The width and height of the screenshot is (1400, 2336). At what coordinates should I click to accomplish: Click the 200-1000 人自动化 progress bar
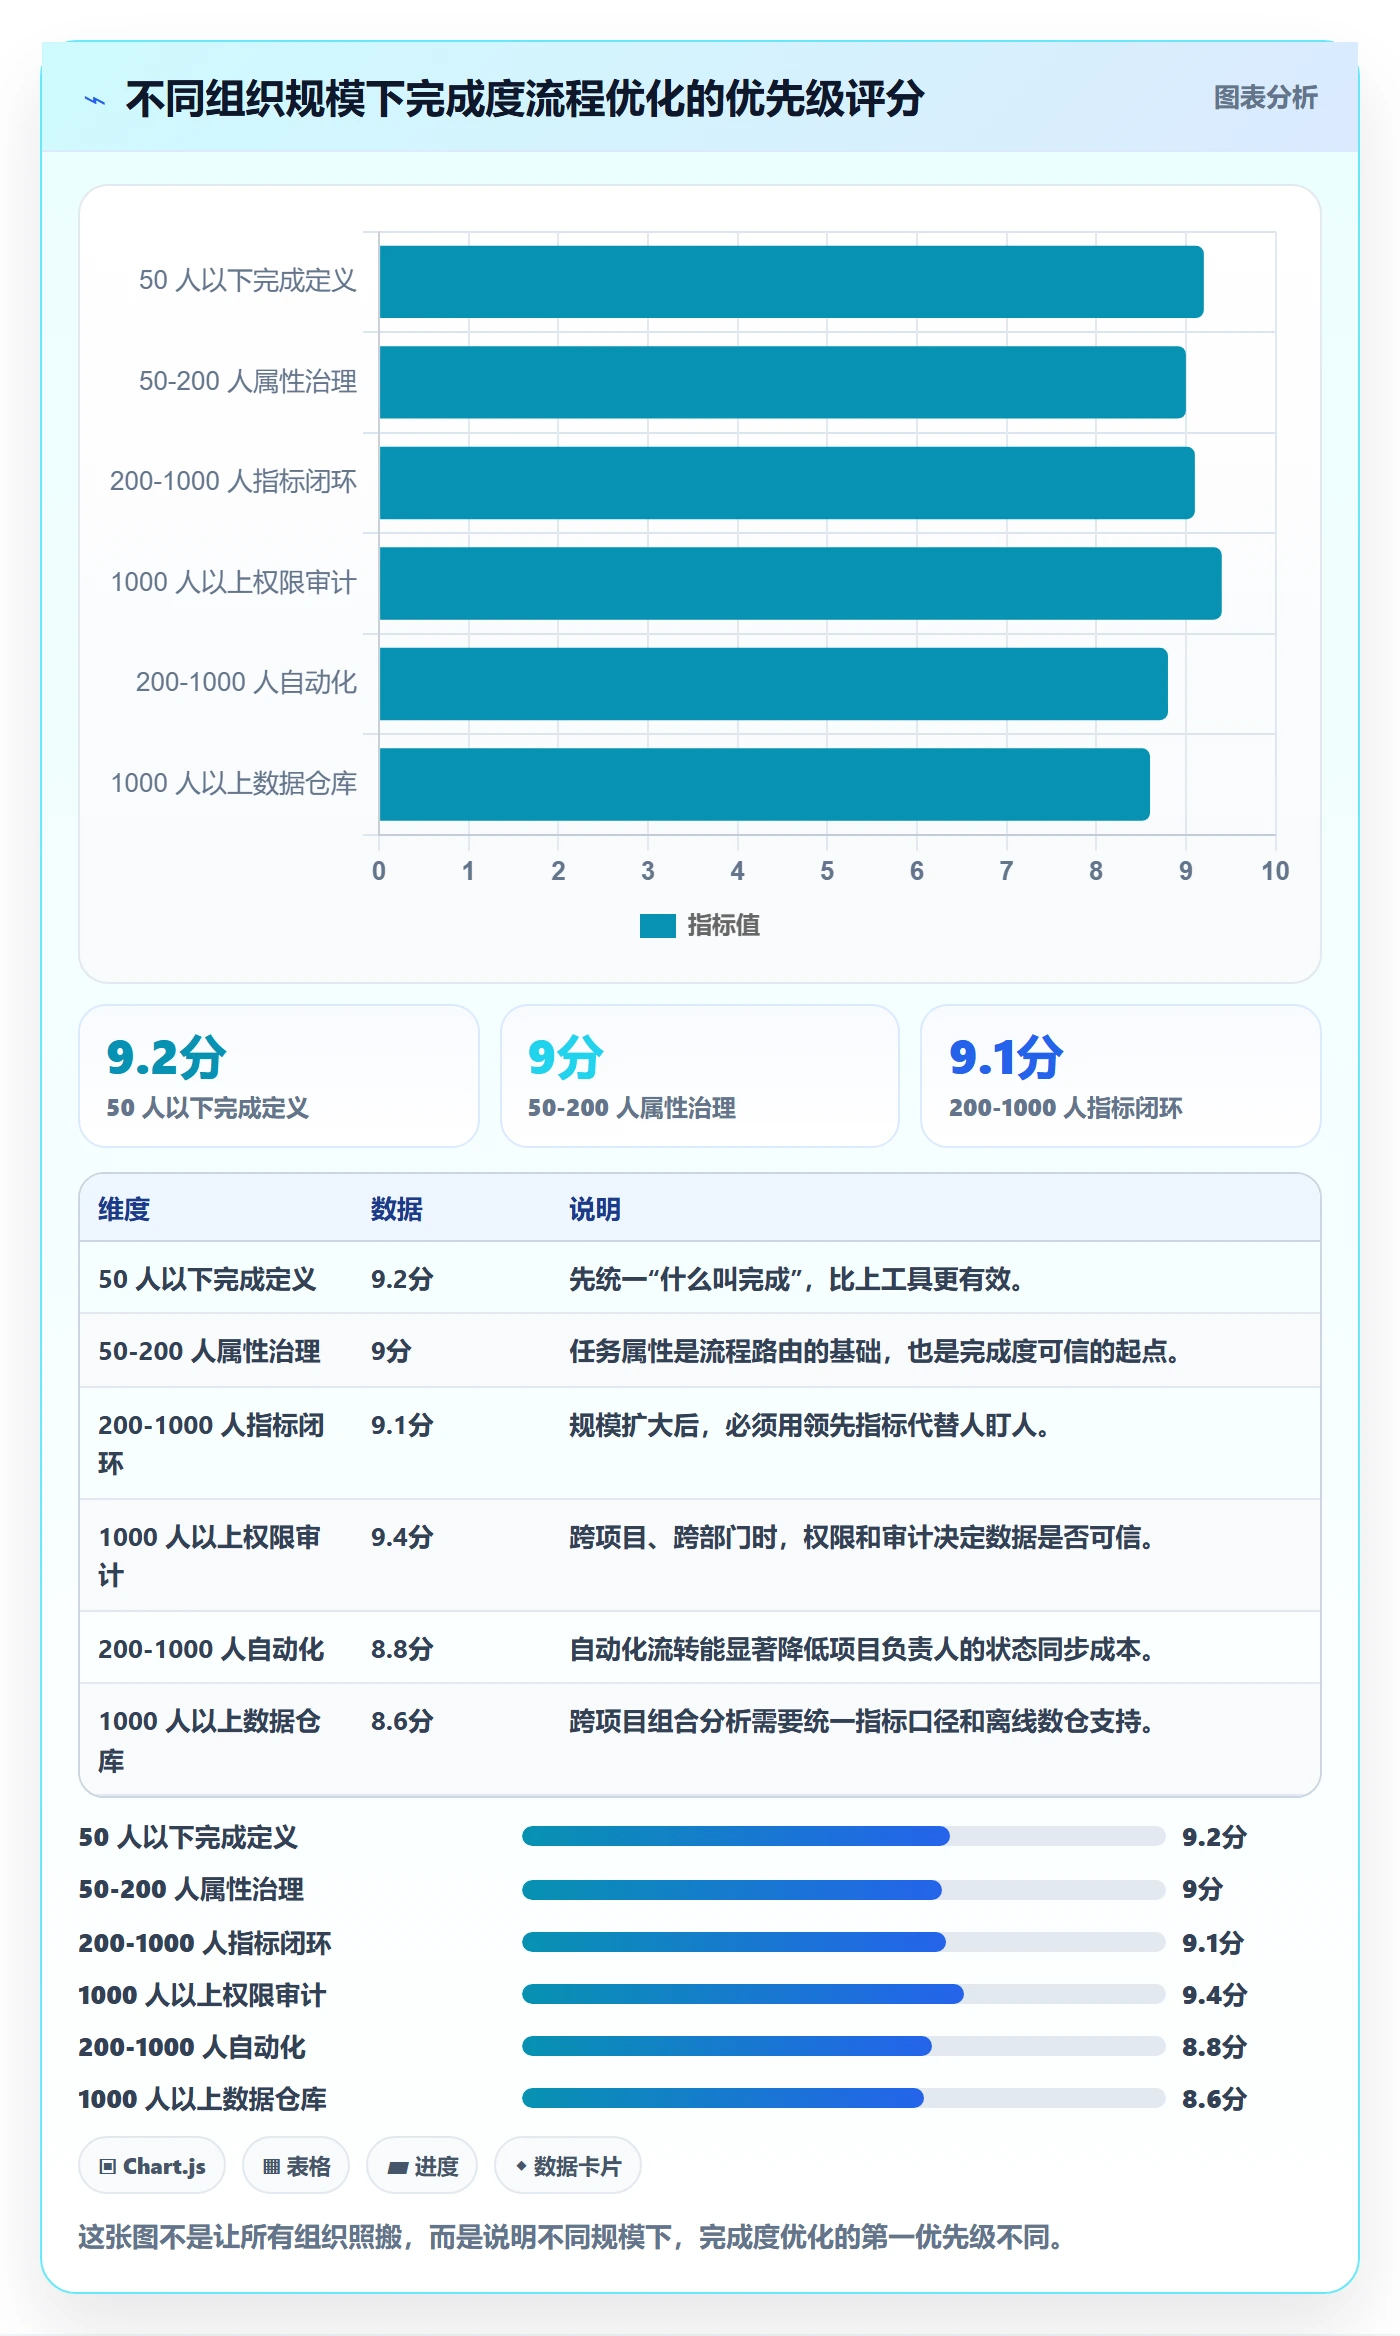pos(844,2046)
